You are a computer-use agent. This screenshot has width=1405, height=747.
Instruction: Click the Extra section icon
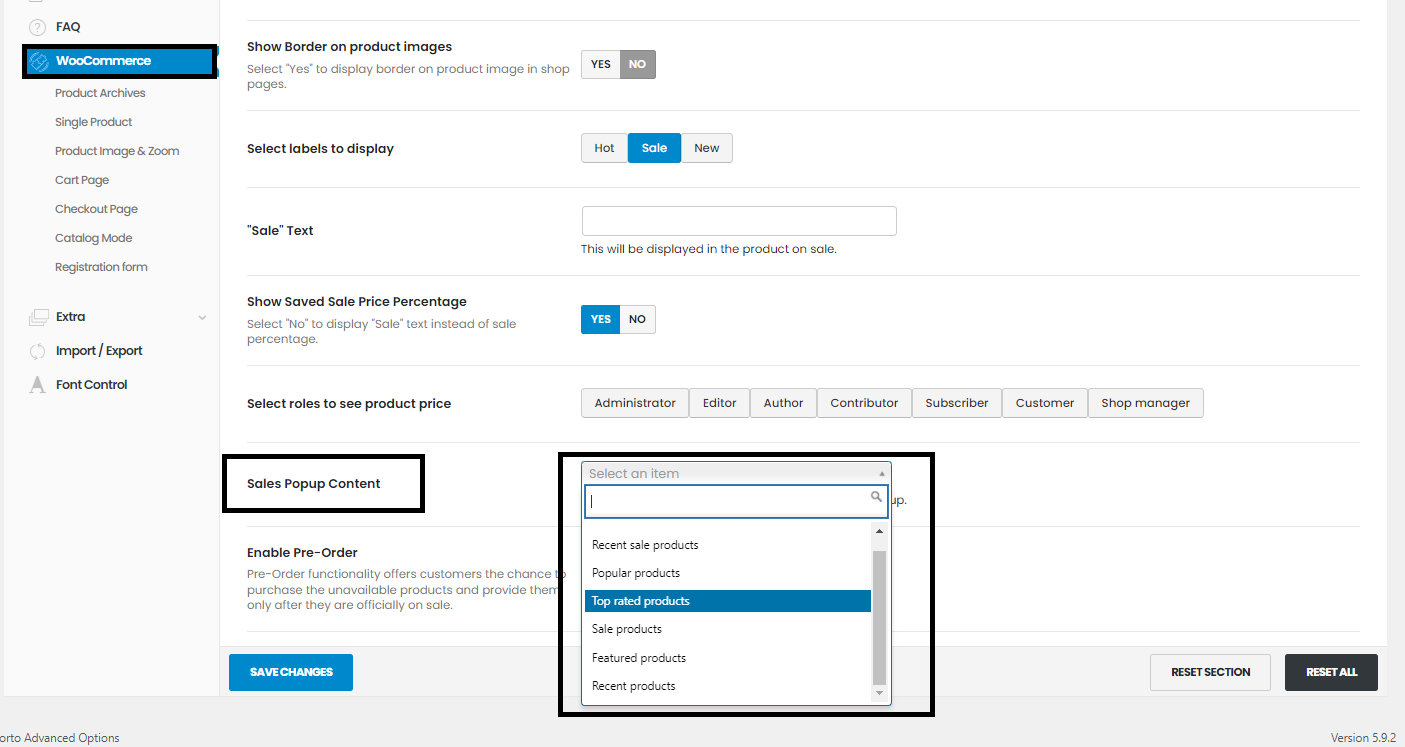tap(38, 317)
